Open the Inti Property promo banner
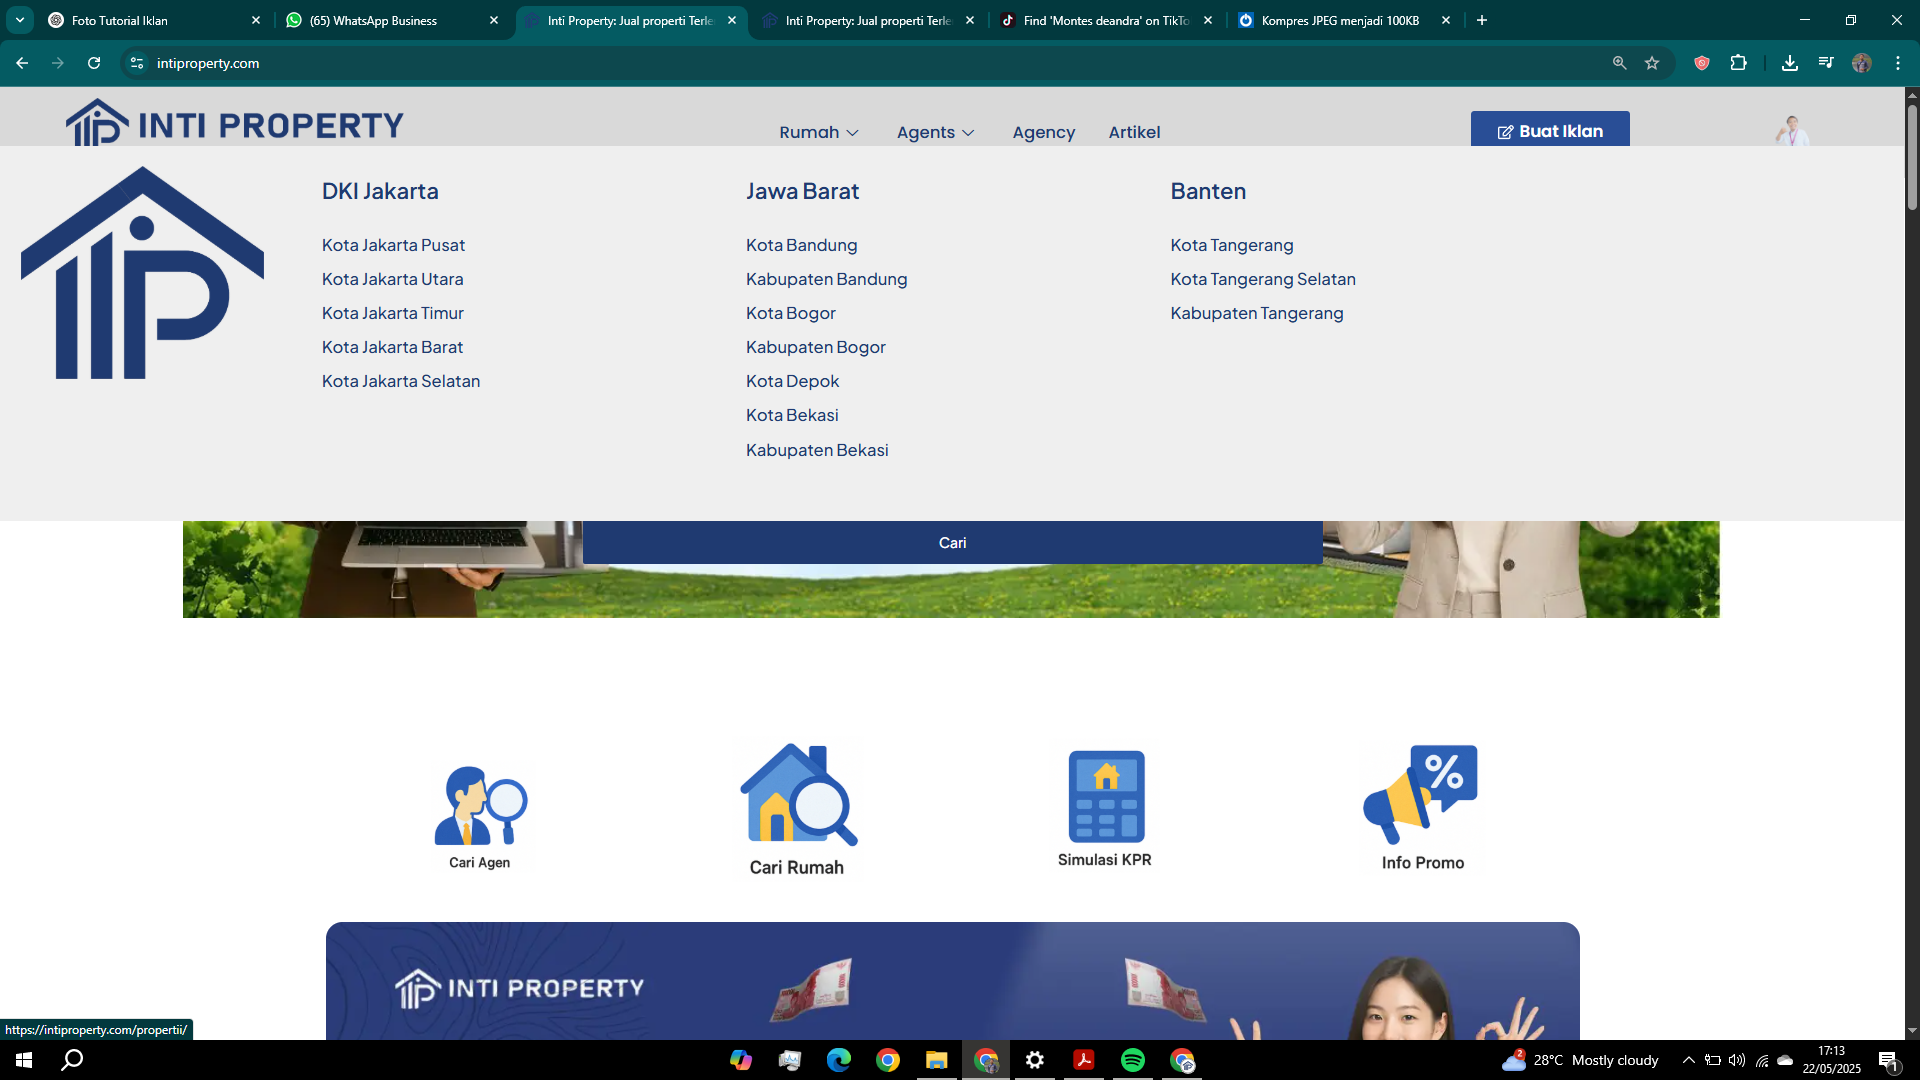The width and height of the screenshot is (1920, 1080). click(x=952, y=981)
